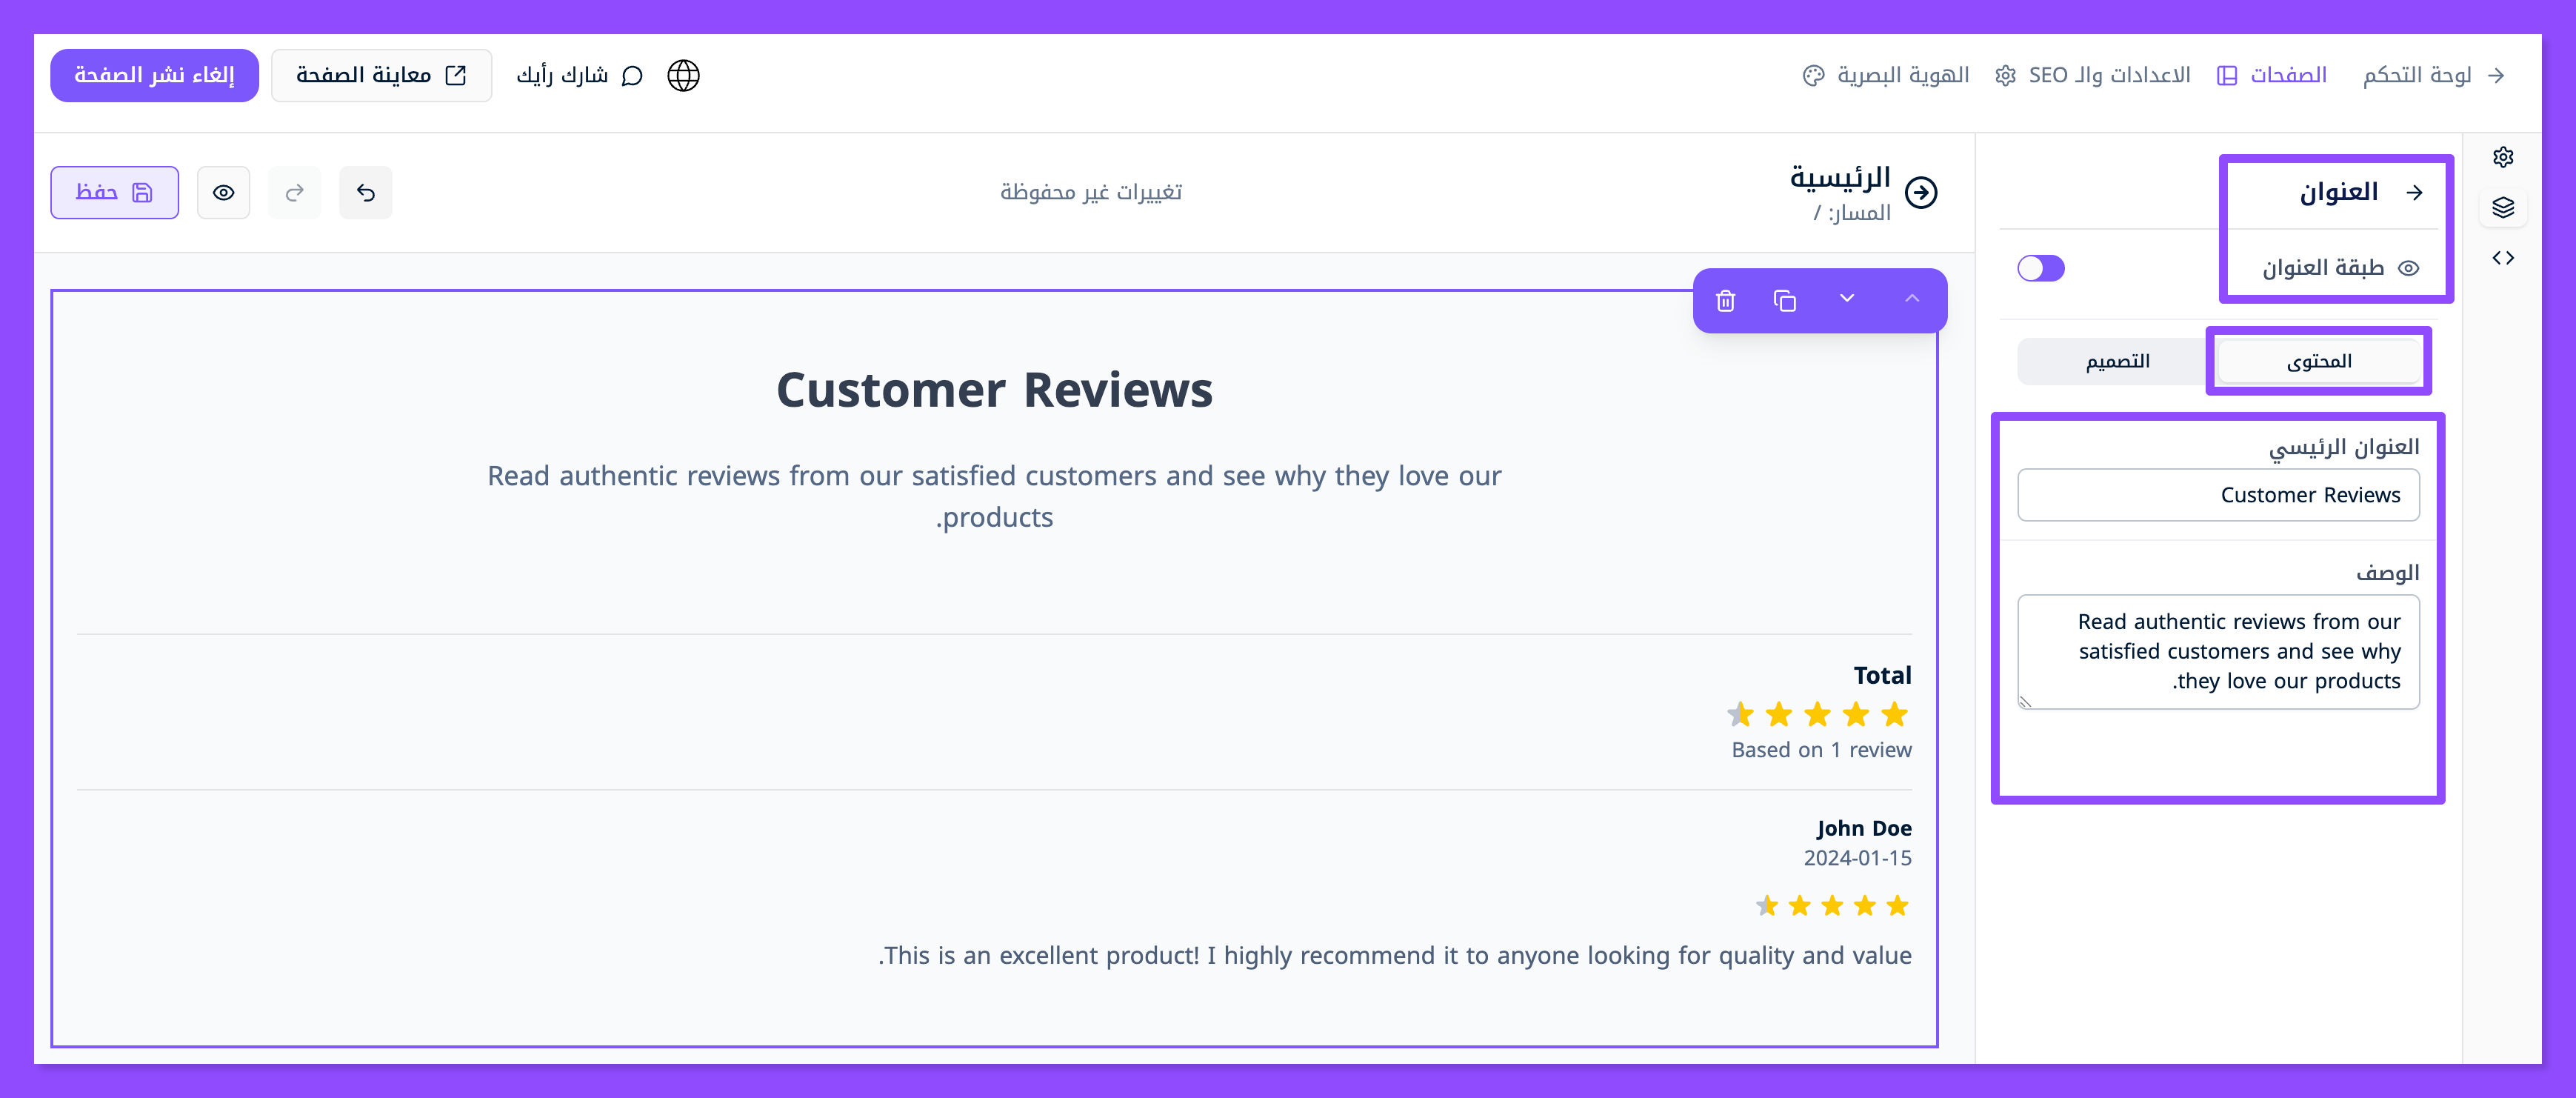Viewport: 2576px width, 1098px height.
Task: Open the layers panel in the right sidebar
Action: pyautogui.click(x=2503, y=208)
